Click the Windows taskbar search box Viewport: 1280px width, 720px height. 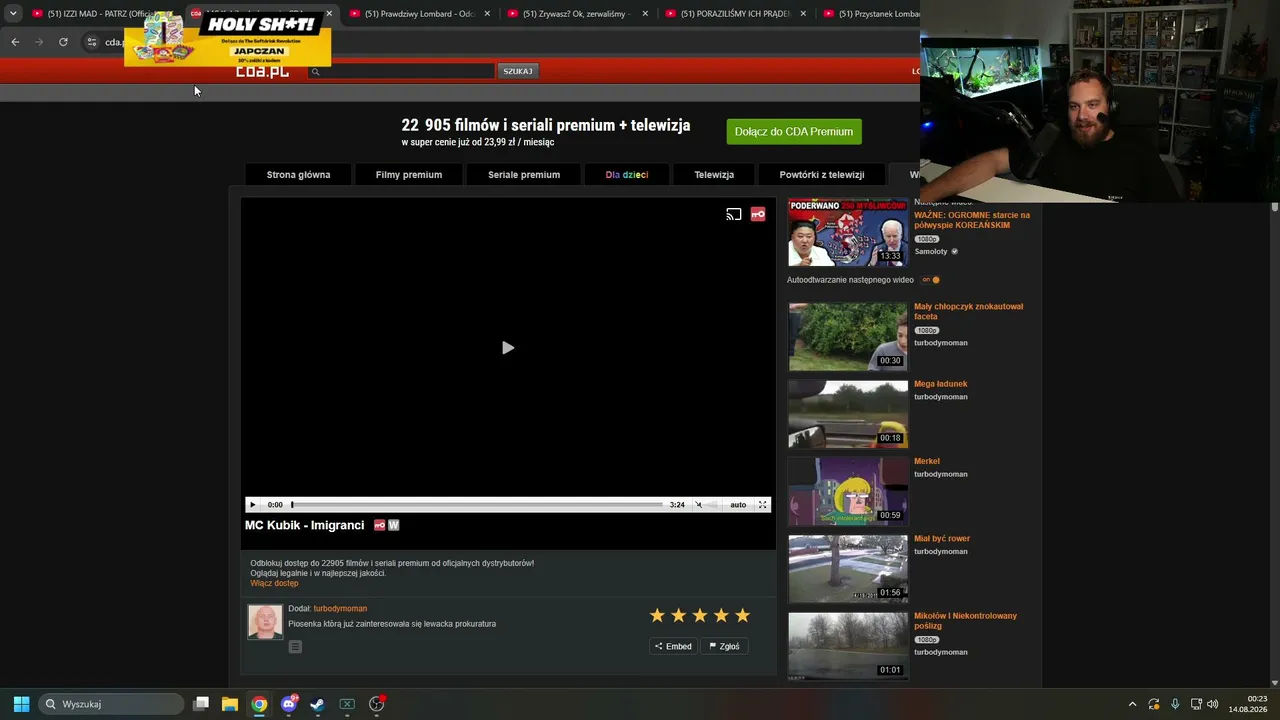(111, 704)
